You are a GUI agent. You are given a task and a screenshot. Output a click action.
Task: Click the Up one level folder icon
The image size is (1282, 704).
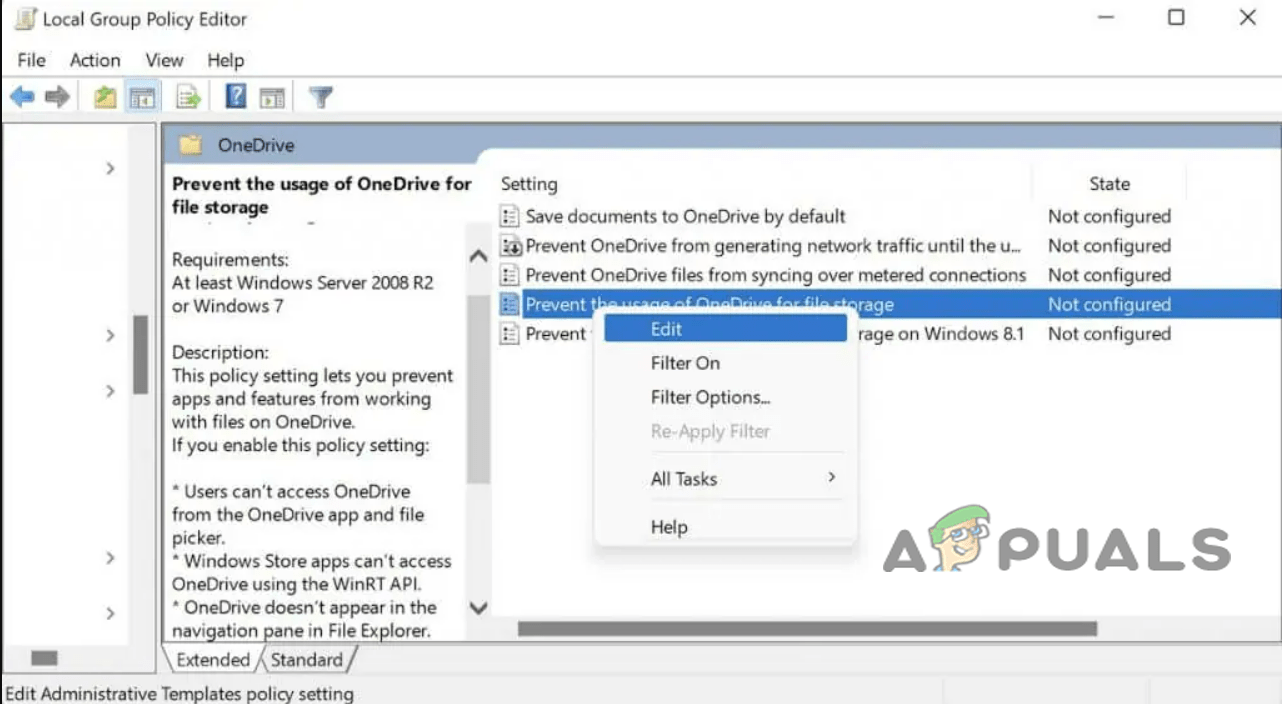tap(103, 96)
